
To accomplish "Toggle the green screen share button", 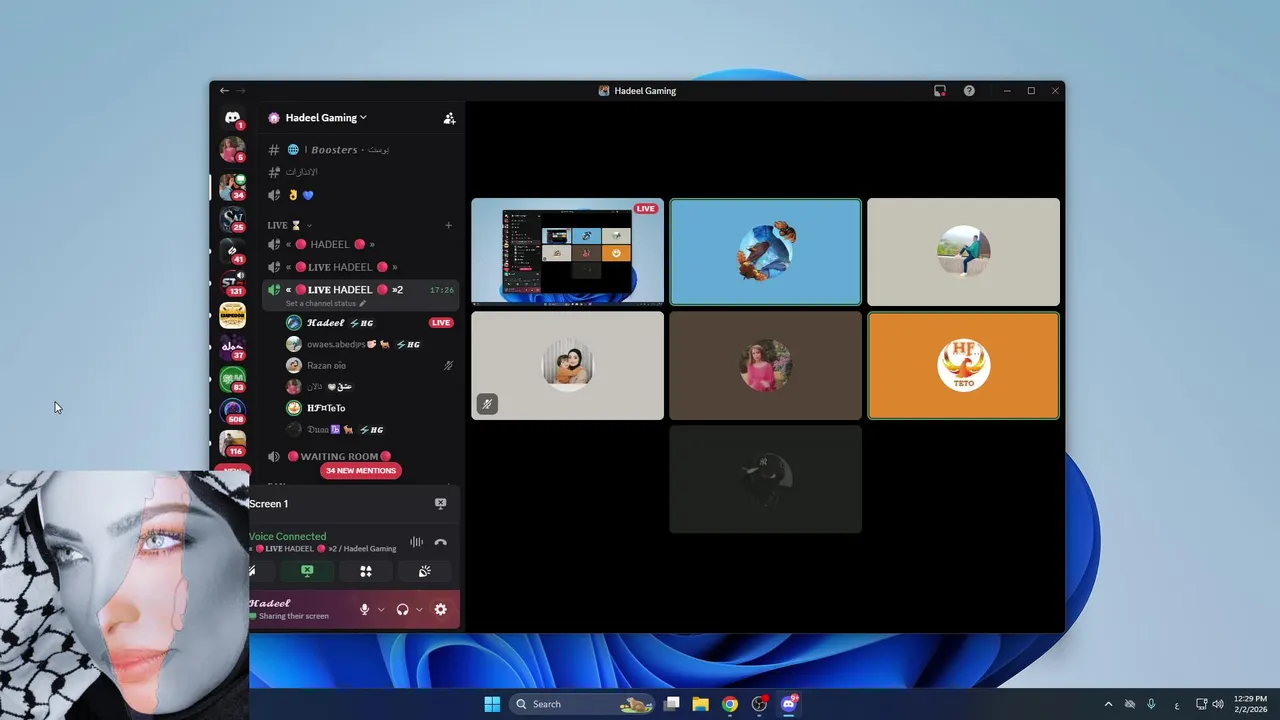I will pos(307,571).
